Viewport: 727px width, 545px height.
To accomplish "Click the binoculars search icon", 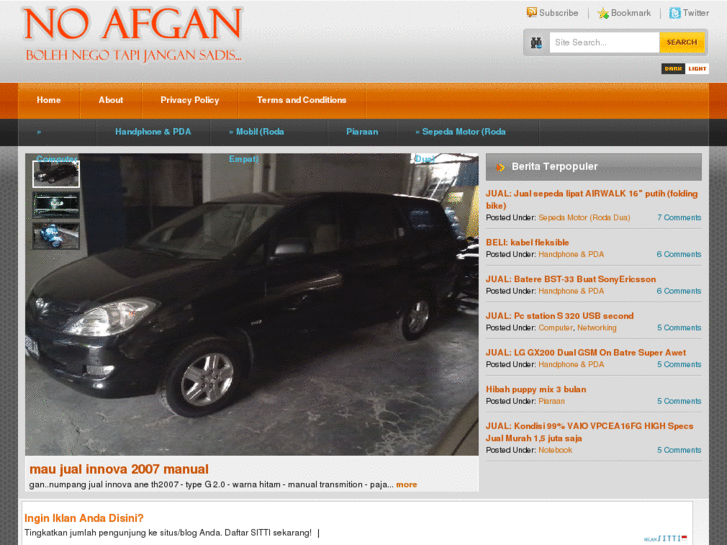I will (x=536, y=43).
